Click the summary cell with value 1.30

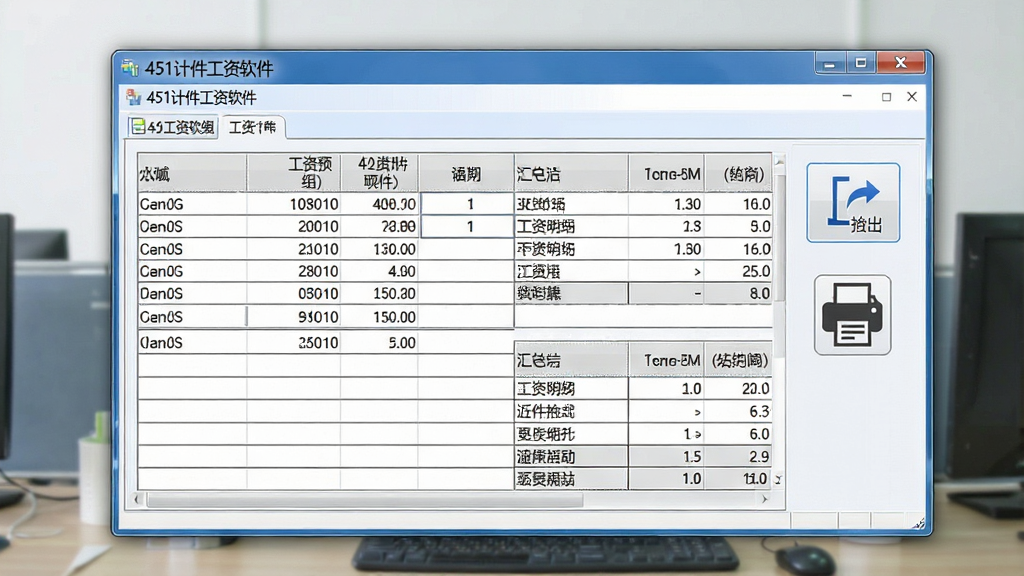[666, 204]
